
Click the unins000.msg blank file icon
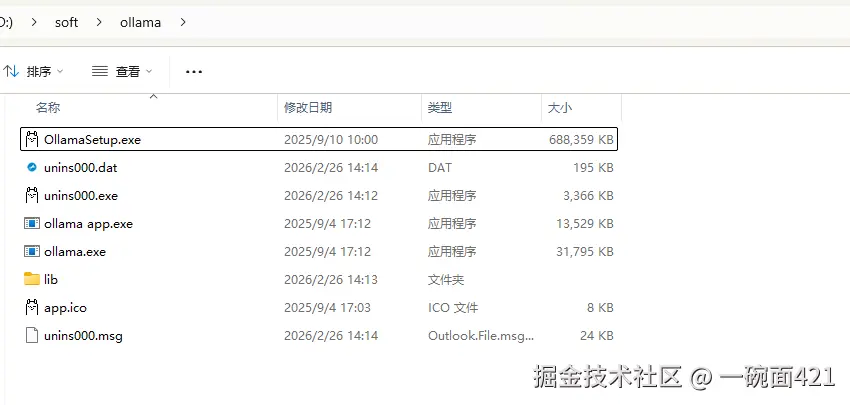(32, 336)
